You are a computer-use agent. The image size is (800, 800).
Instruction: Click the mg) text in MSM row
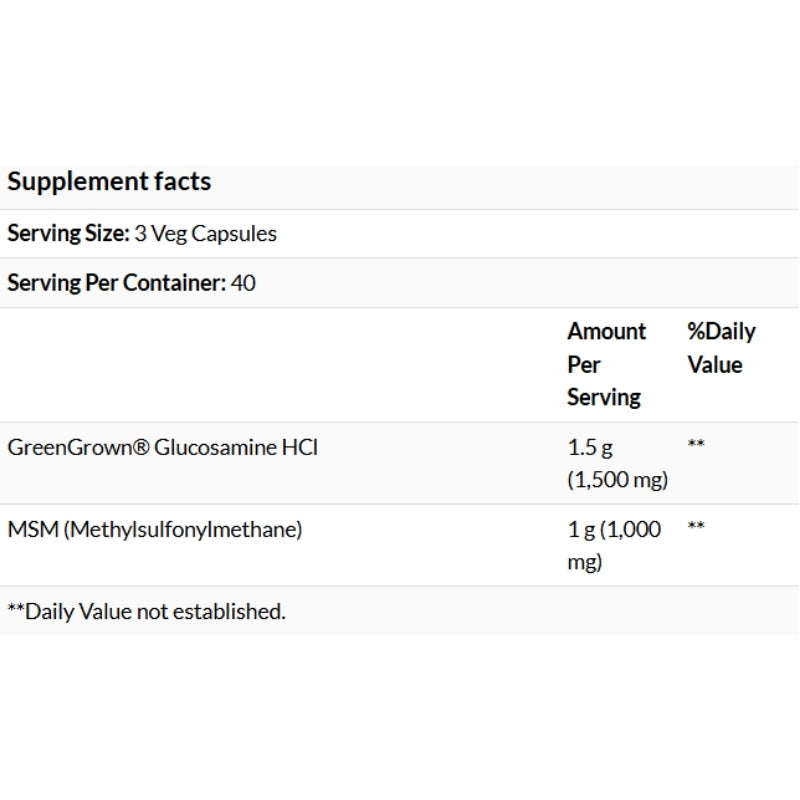click(x=585, y=563)
